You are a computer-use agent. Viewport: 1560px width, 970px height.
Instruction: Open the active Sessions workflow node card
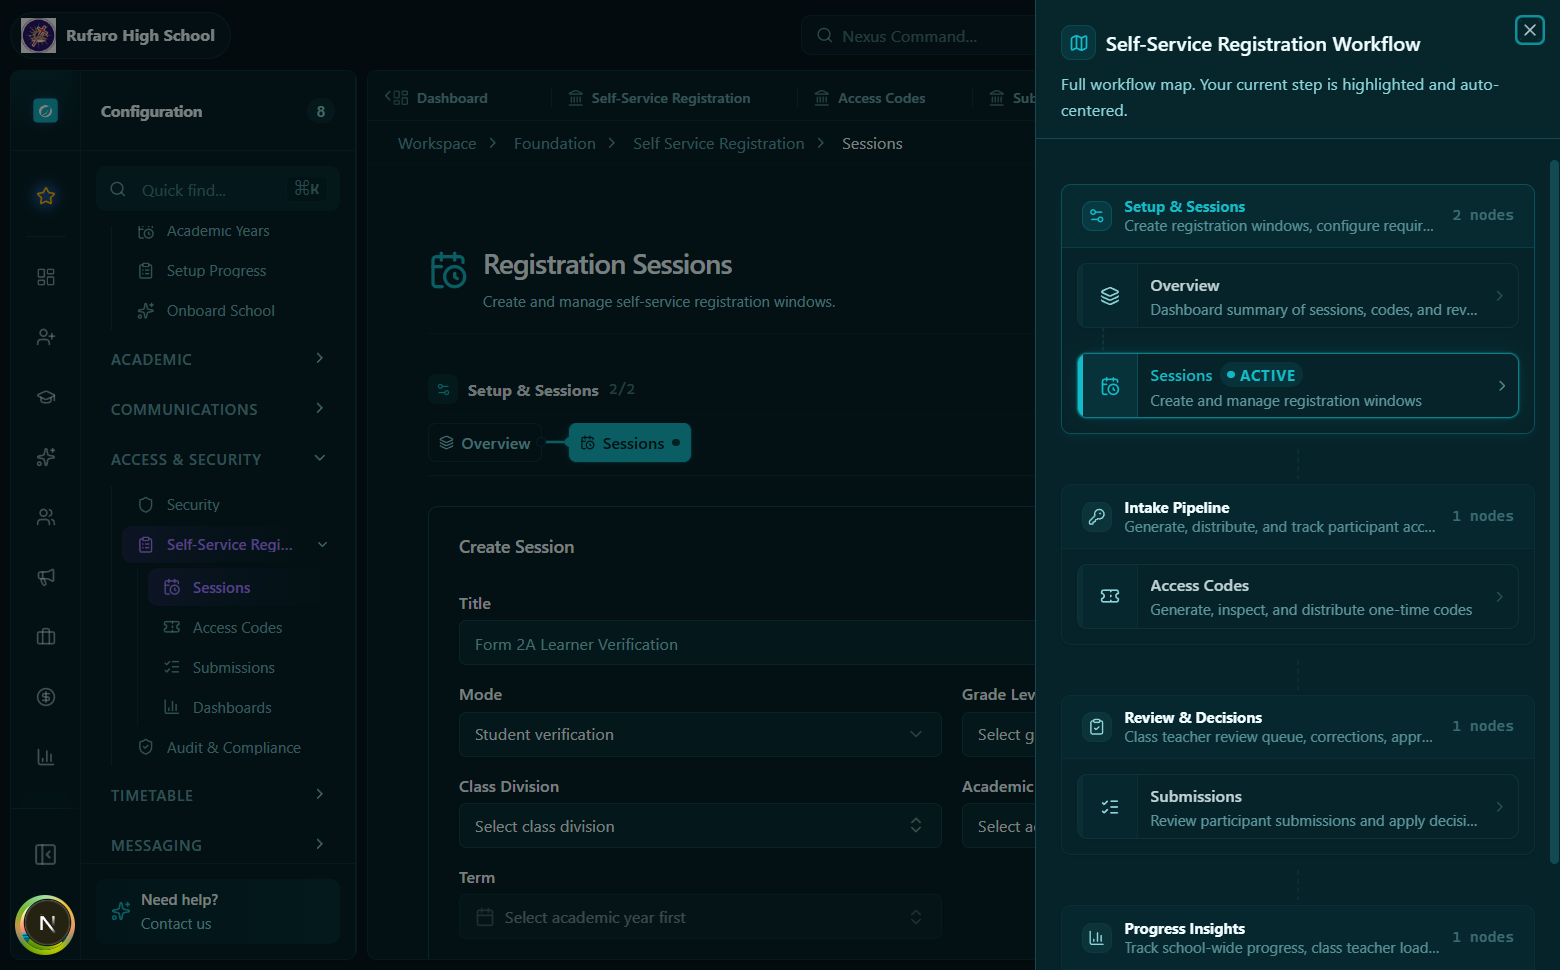pos(1298,386)
